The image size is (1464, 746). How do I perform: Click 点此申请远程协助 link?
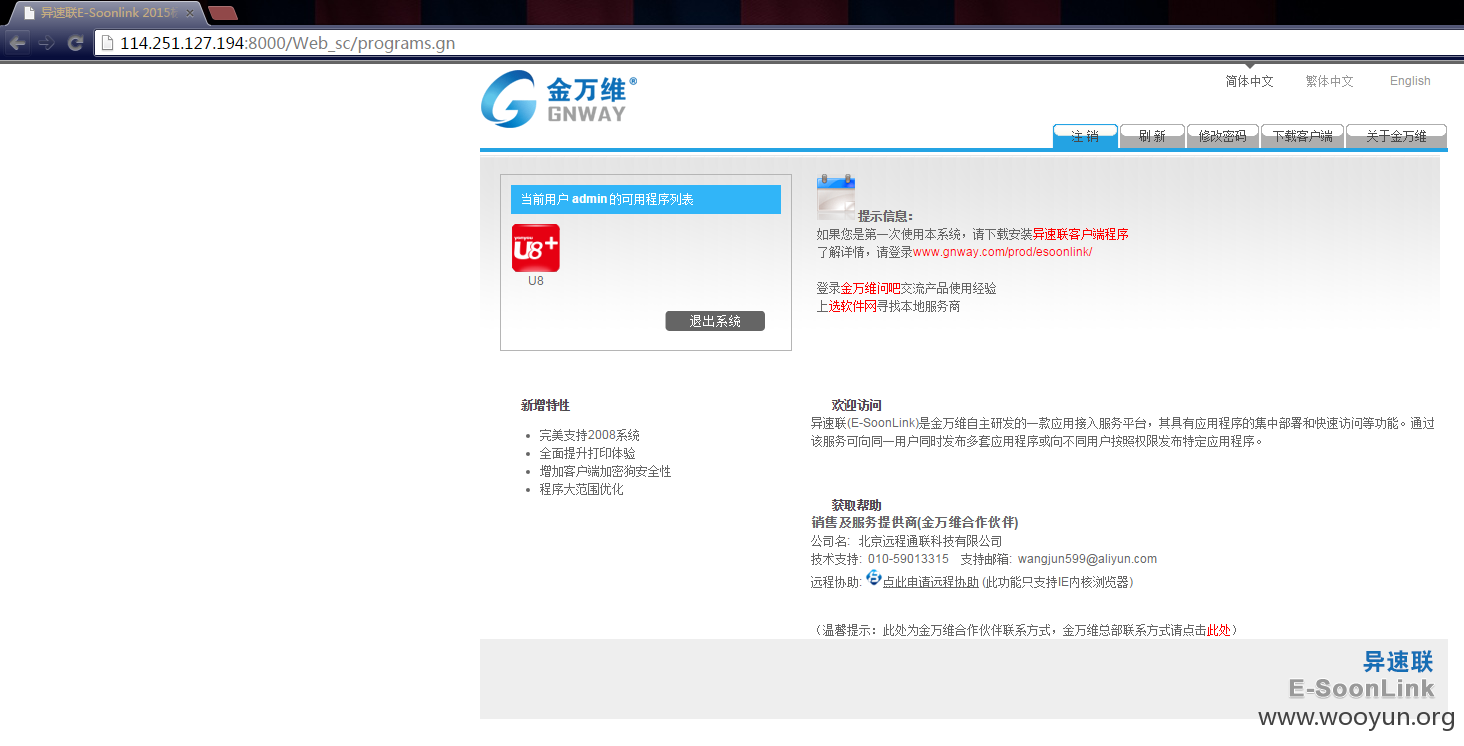pos(930,582)
